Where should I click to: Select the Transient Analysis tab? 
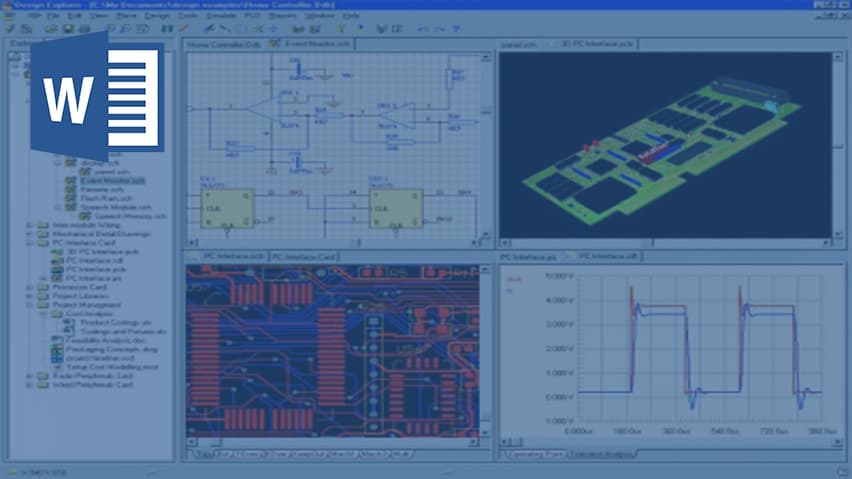(x=600, y=454)
